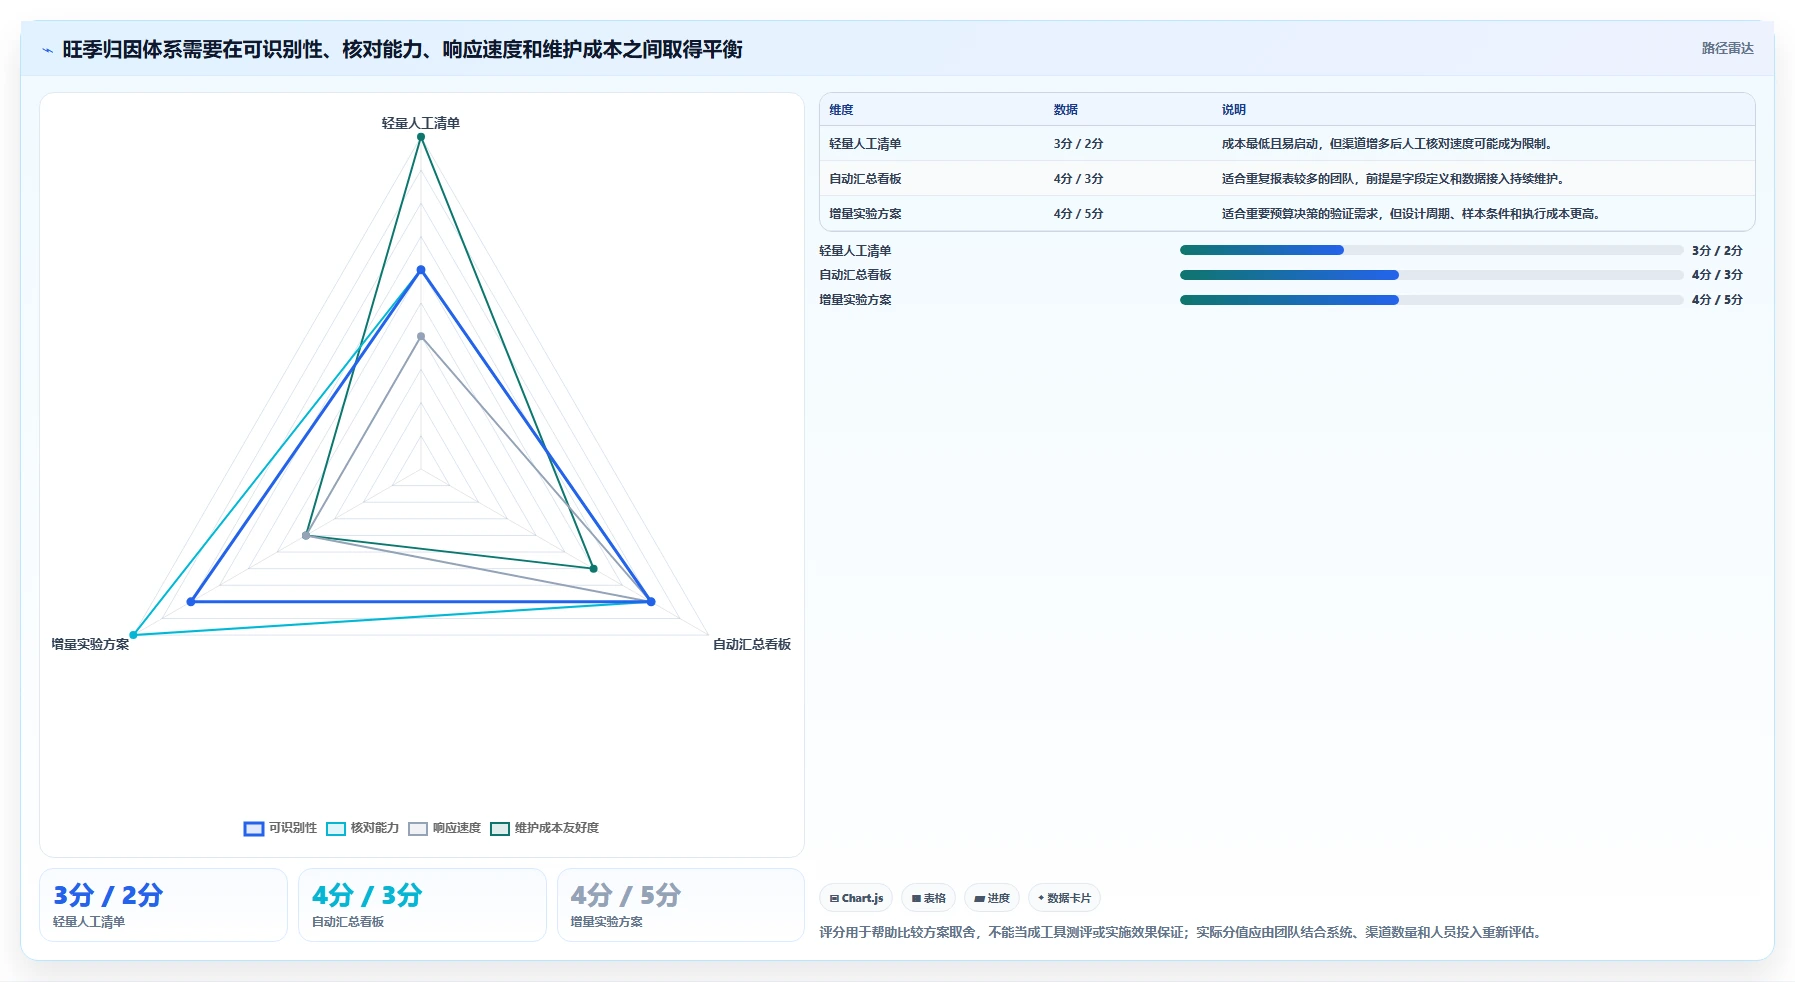Click the blue data point on the 自动汇总看板 axis
The height and width of the screenshot is (982, 1795).
coord(651,602)
